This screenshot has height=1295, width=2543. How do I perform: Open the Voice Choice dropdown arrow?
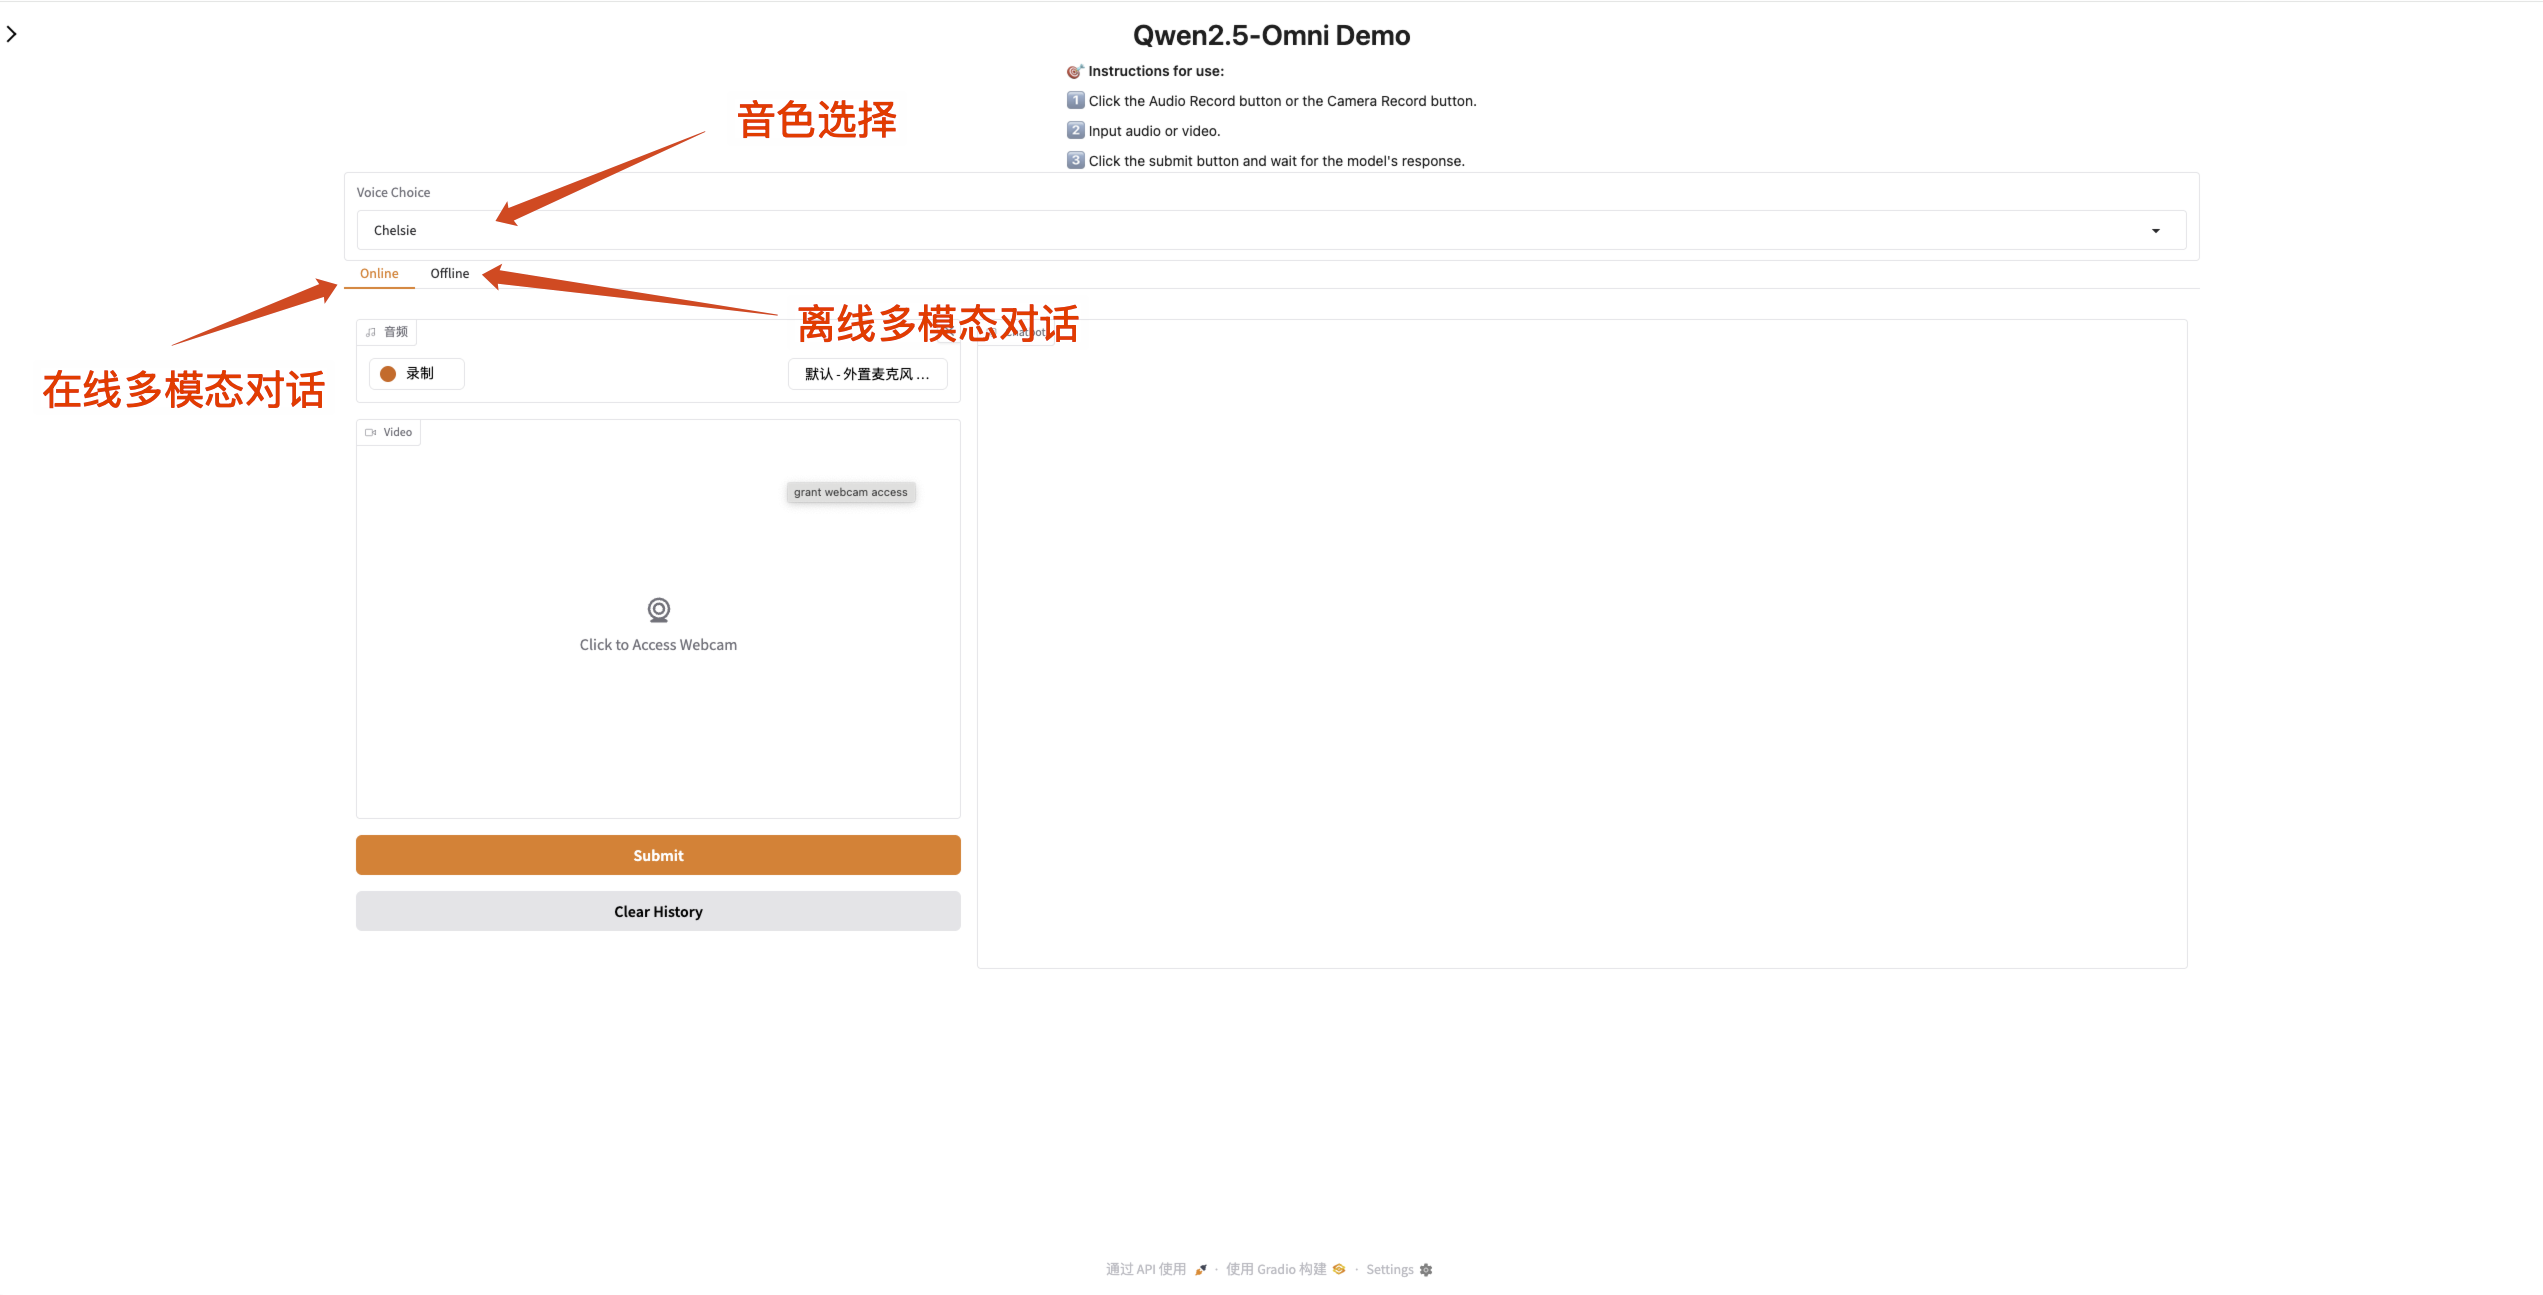2155,231
